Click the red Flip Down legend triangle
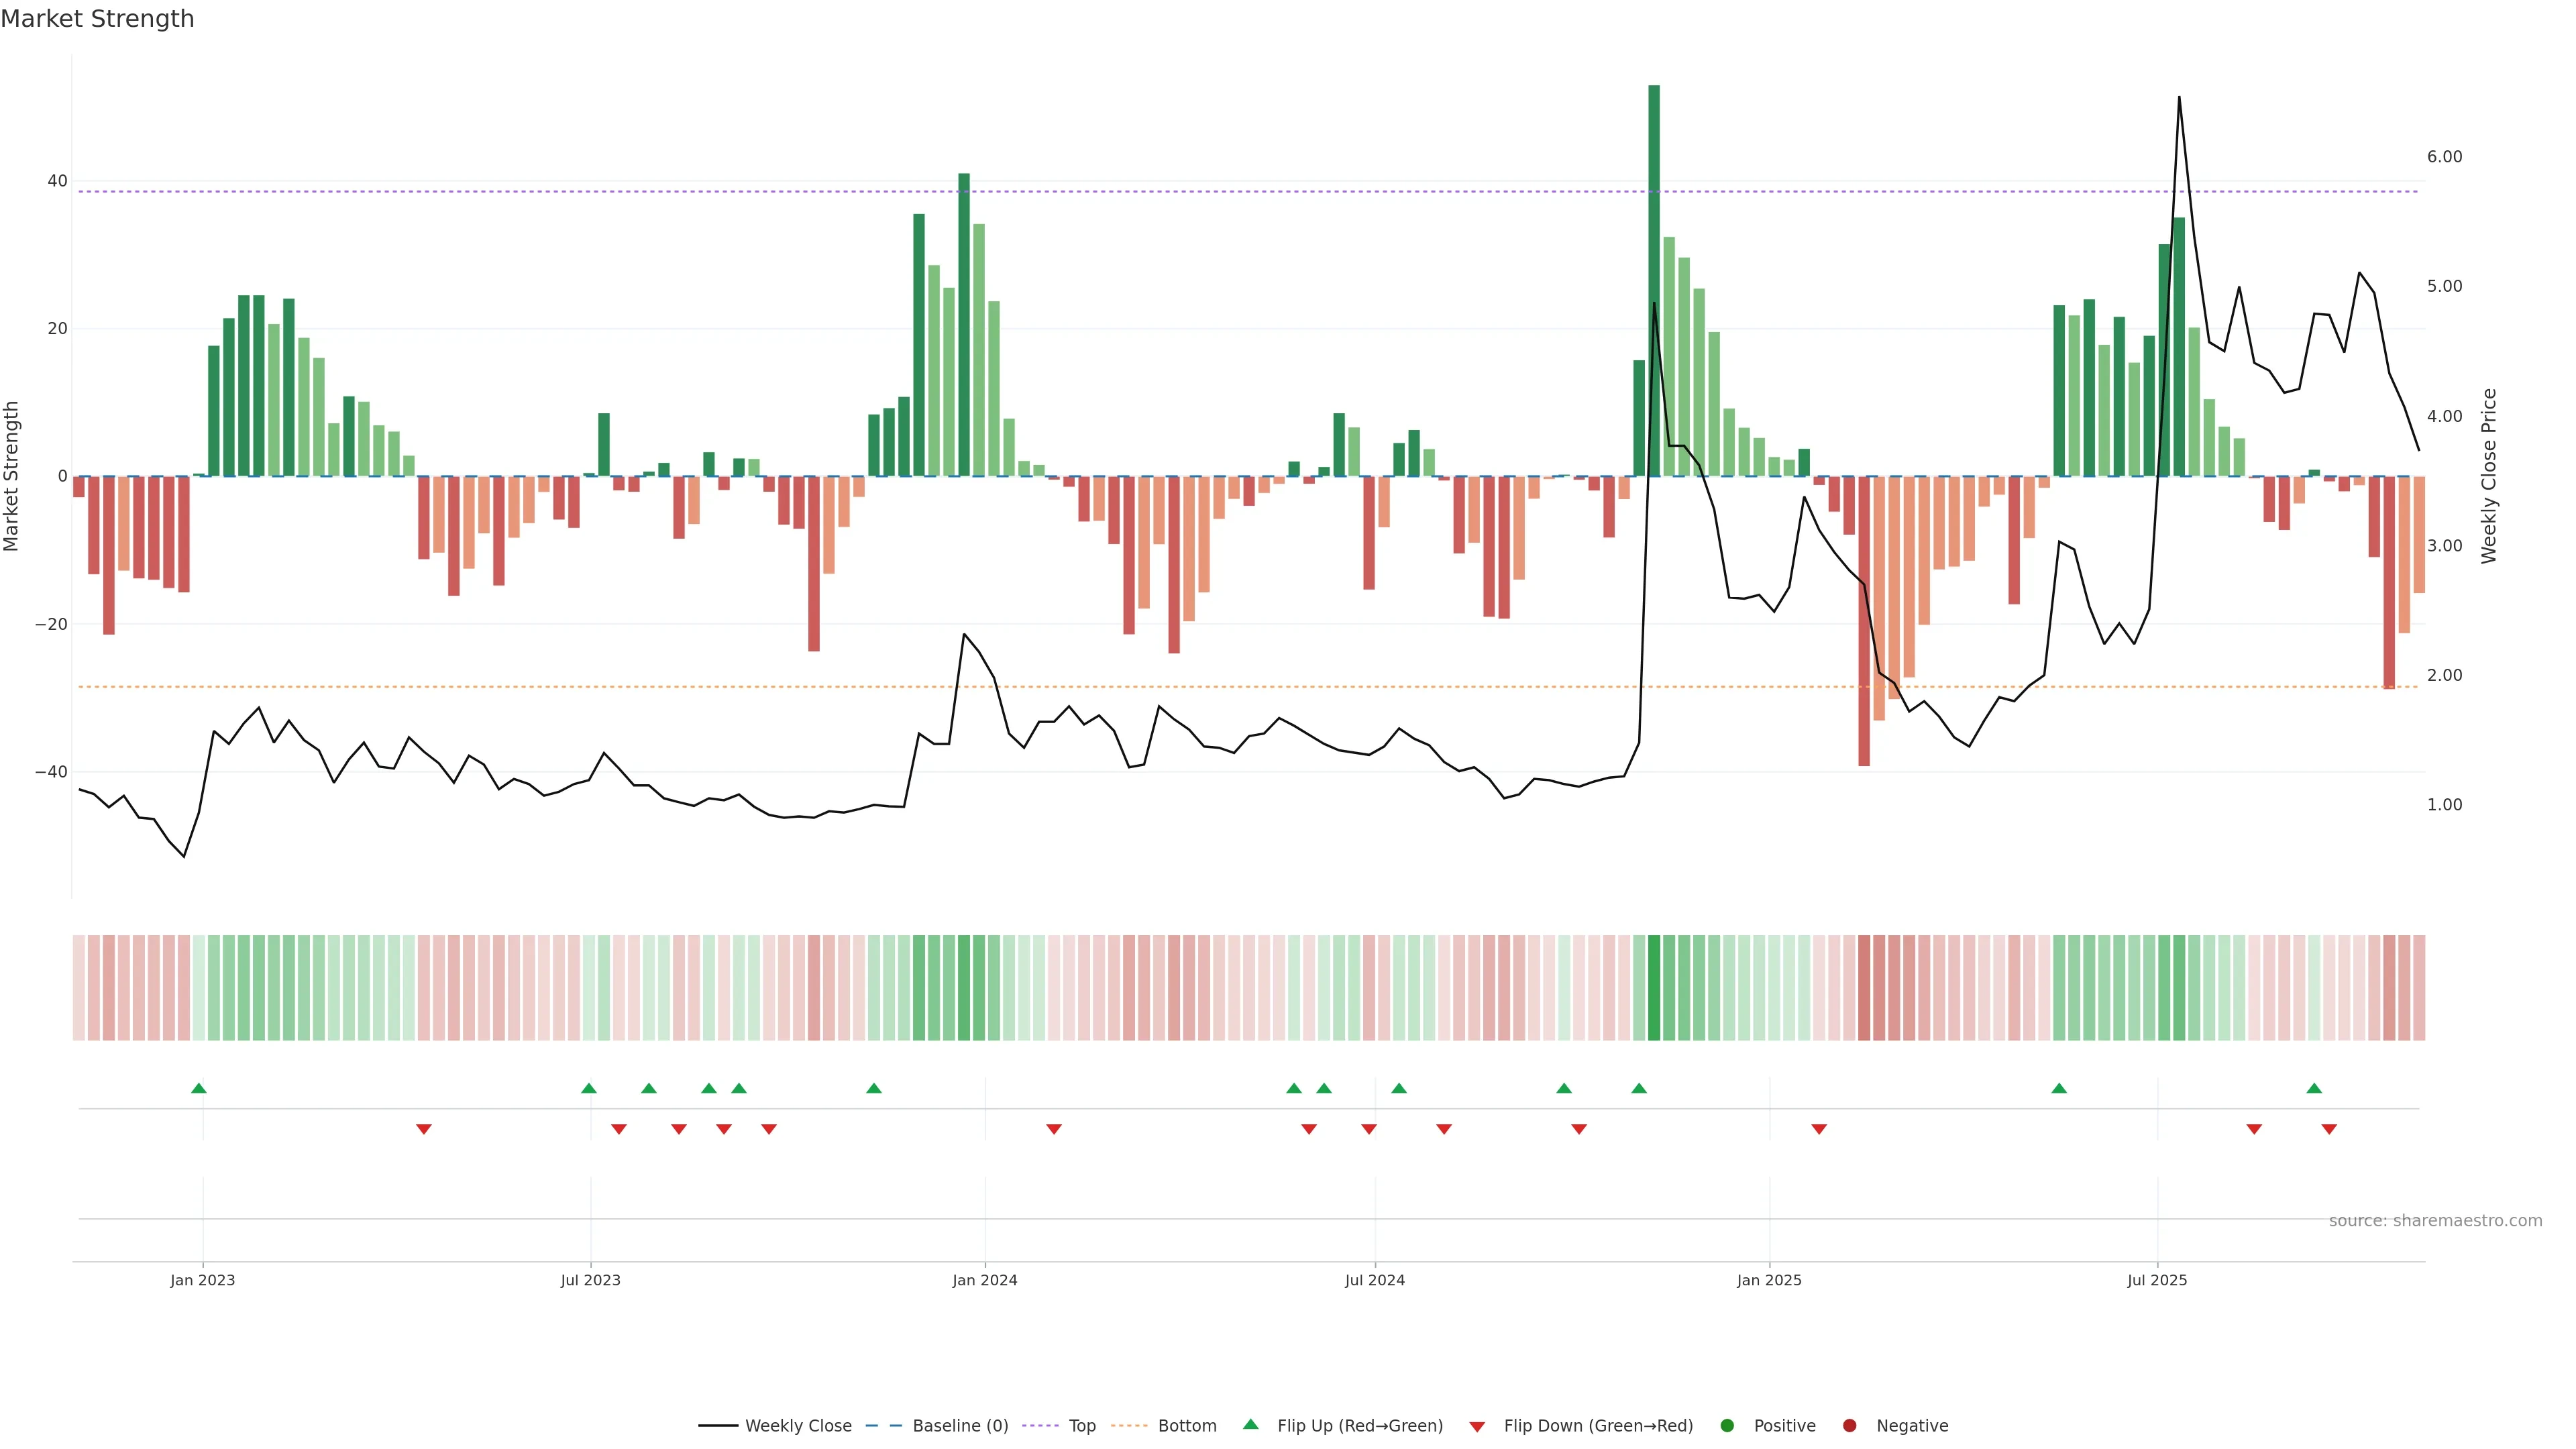This screenshot has width=2576, height=1449. [x=1477, y=1426]
